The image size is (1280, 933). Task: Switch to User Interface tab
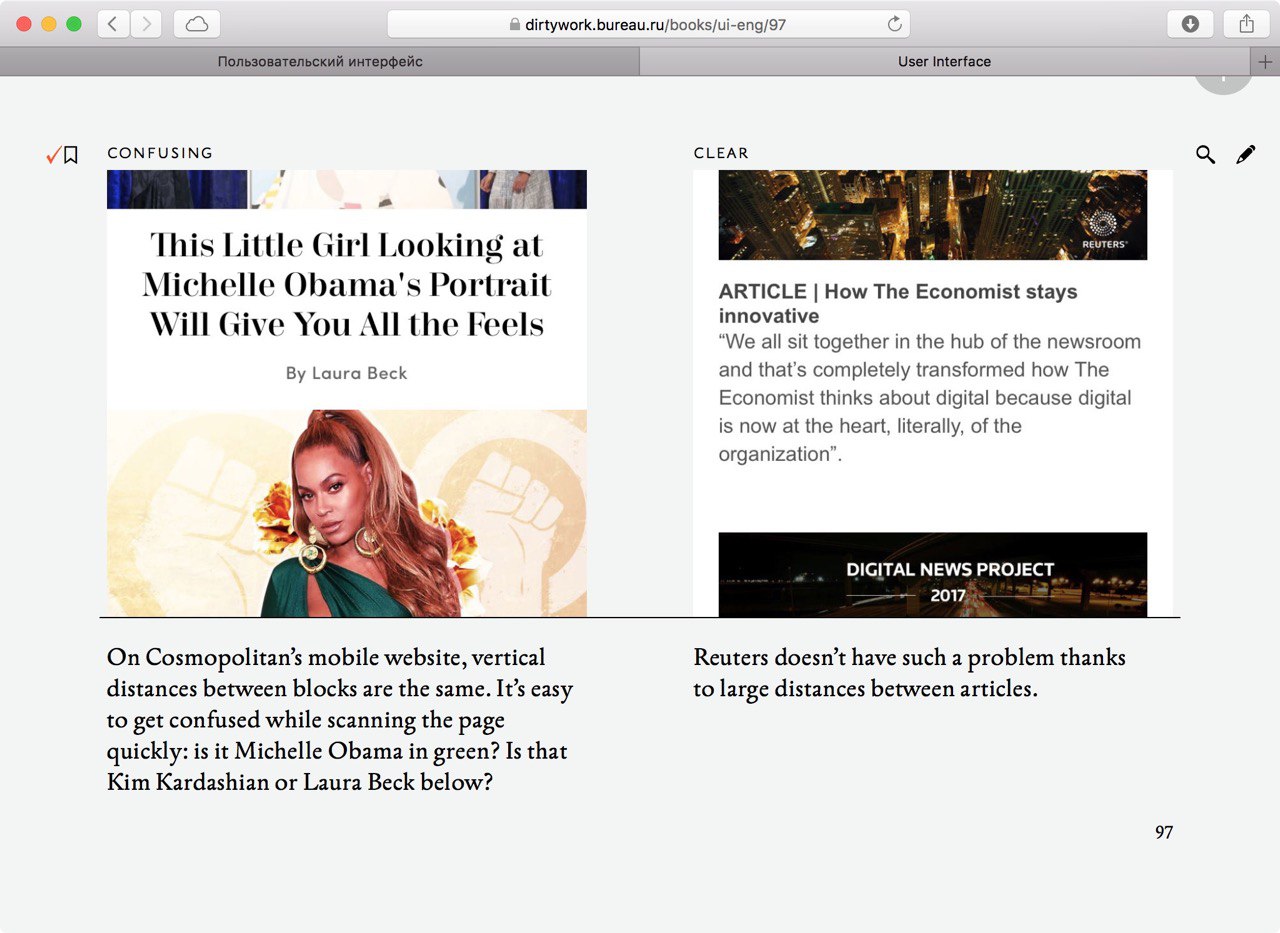(944, 62)
